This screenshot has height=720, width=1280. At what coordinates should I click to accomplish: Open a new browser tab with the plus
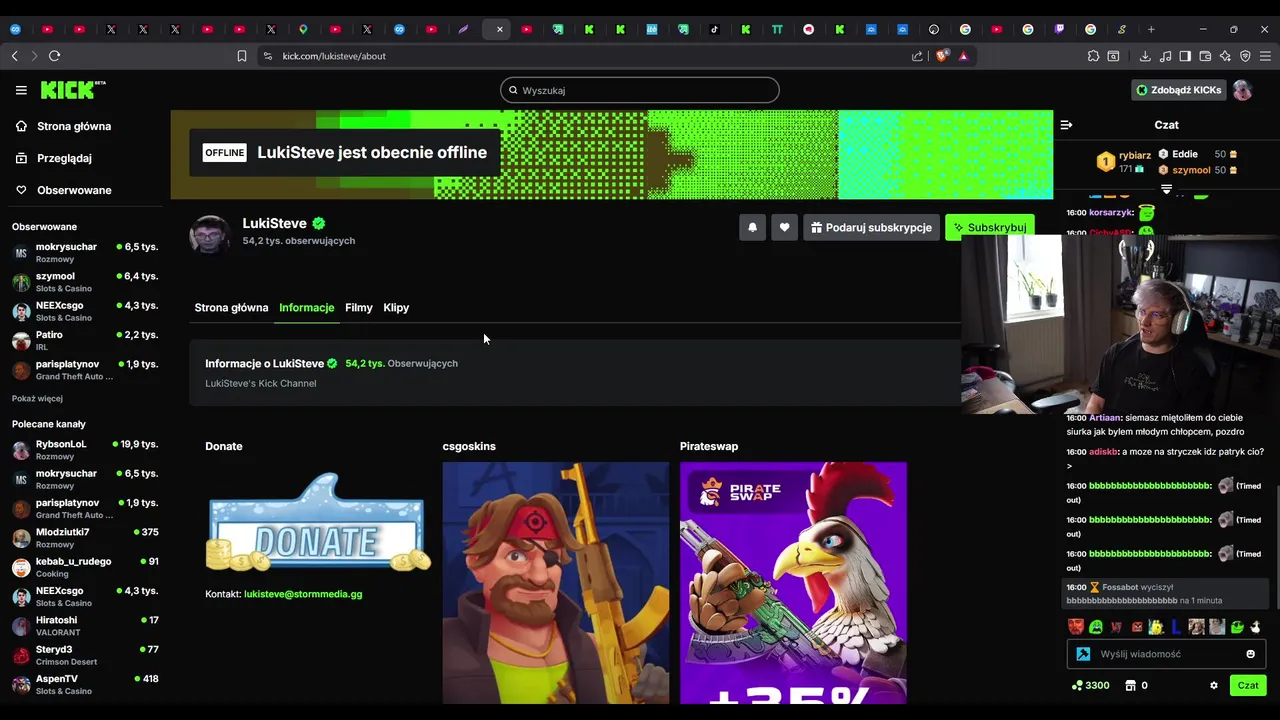tap(1151, 29)
